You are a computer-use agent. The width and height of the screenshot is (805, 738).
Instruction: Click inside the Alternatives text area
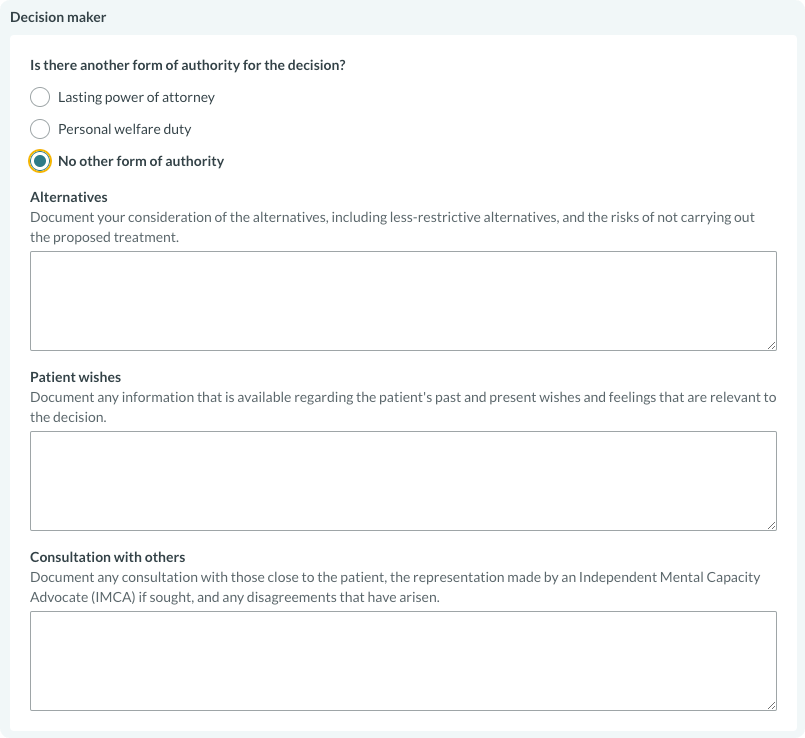click(x=403, y=300)
